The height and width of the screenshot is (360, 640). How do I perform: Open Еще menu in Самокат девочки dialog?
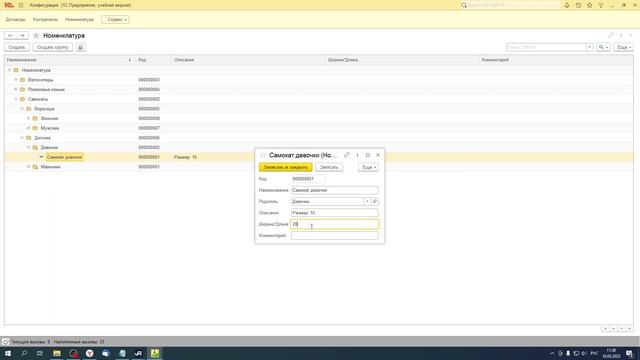pyautogui.click(x=368, y=167)
